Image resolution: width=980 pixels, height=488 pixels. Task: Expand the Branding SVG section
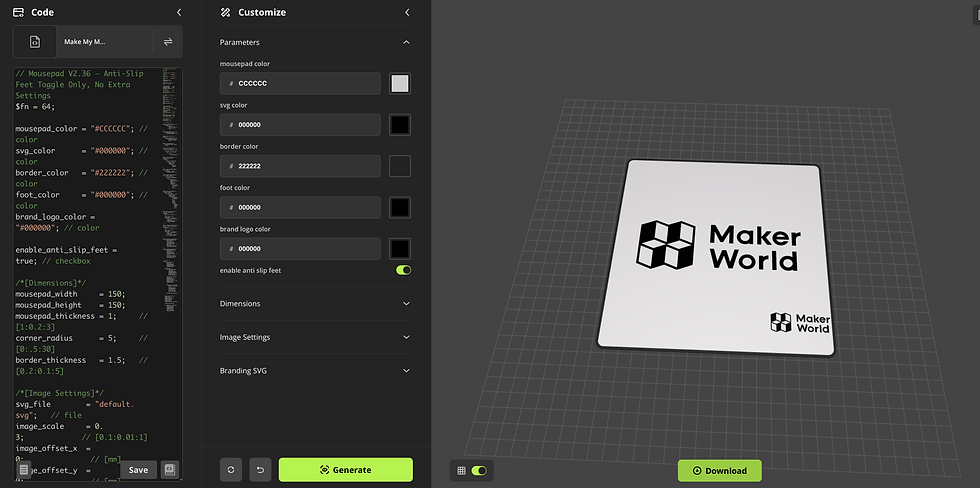[316, 371]
